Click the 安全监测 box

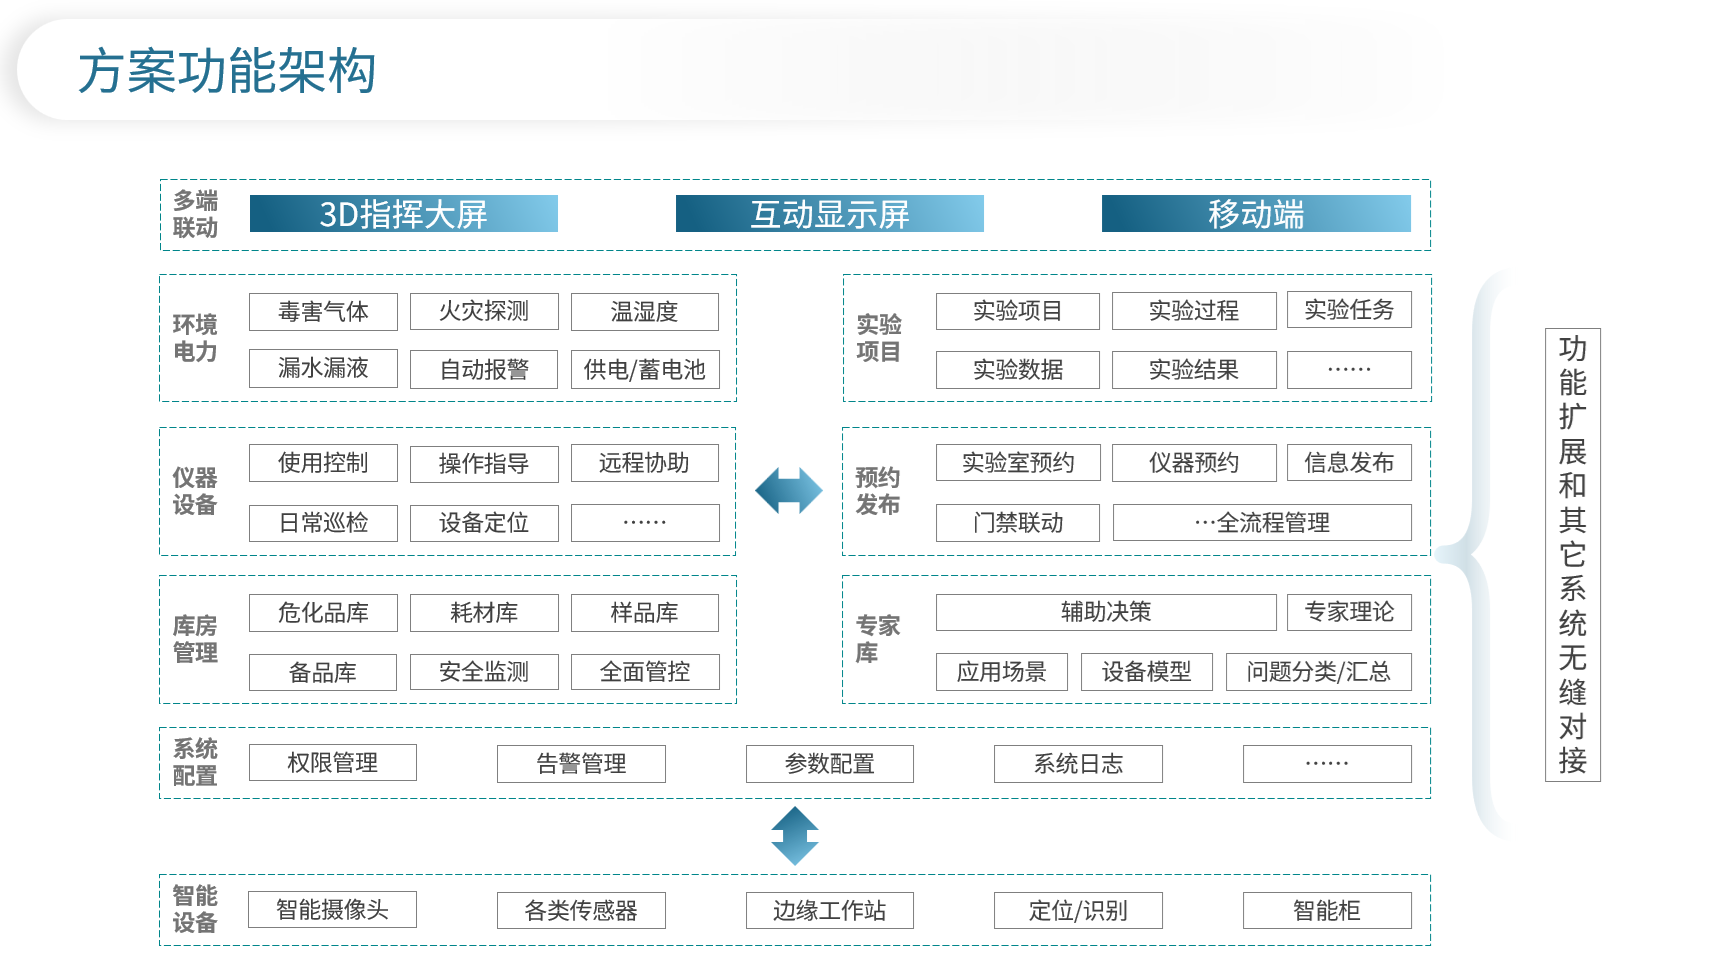(484, 672)
